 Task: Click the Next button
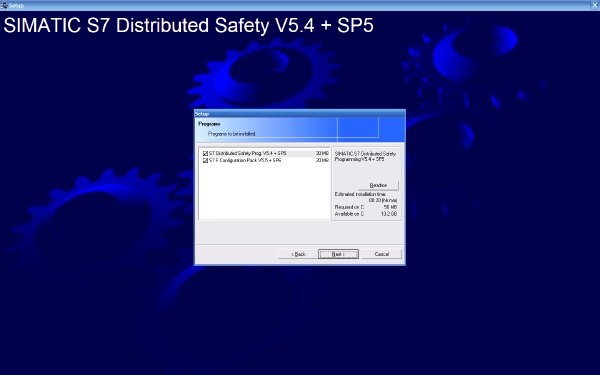coord(338,254)
